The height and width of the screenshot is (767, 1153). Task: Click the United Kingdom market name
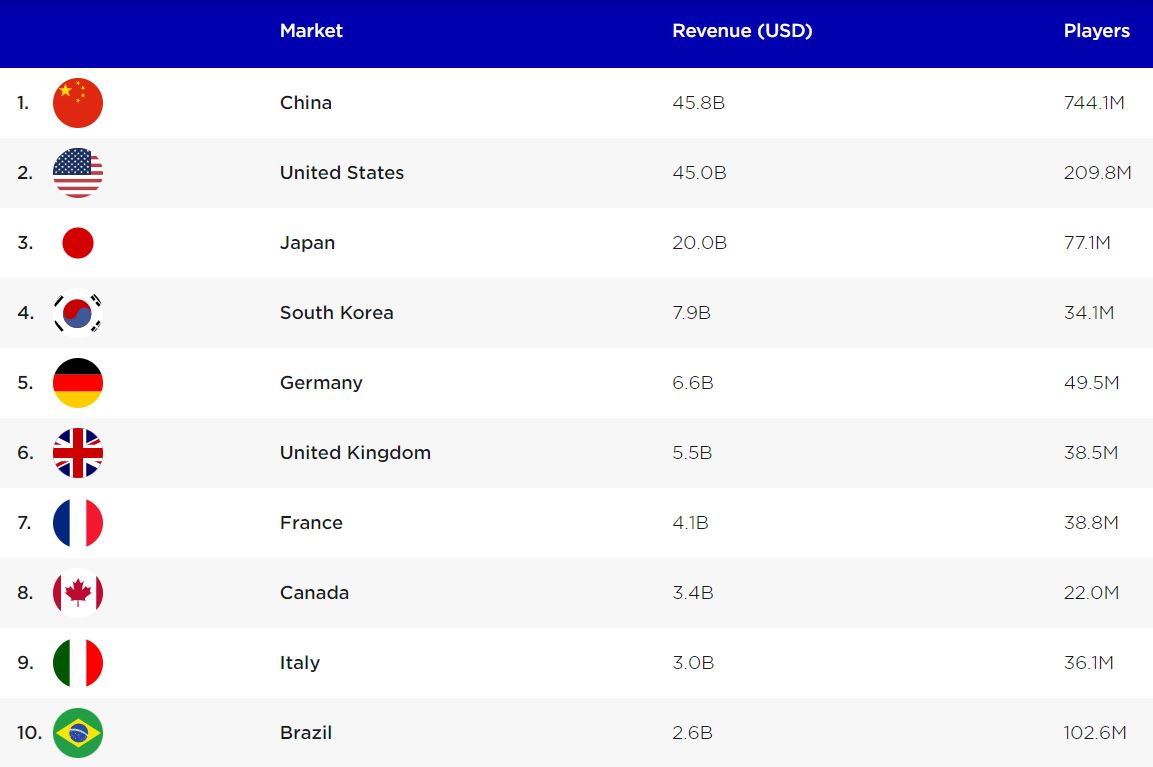355,453
